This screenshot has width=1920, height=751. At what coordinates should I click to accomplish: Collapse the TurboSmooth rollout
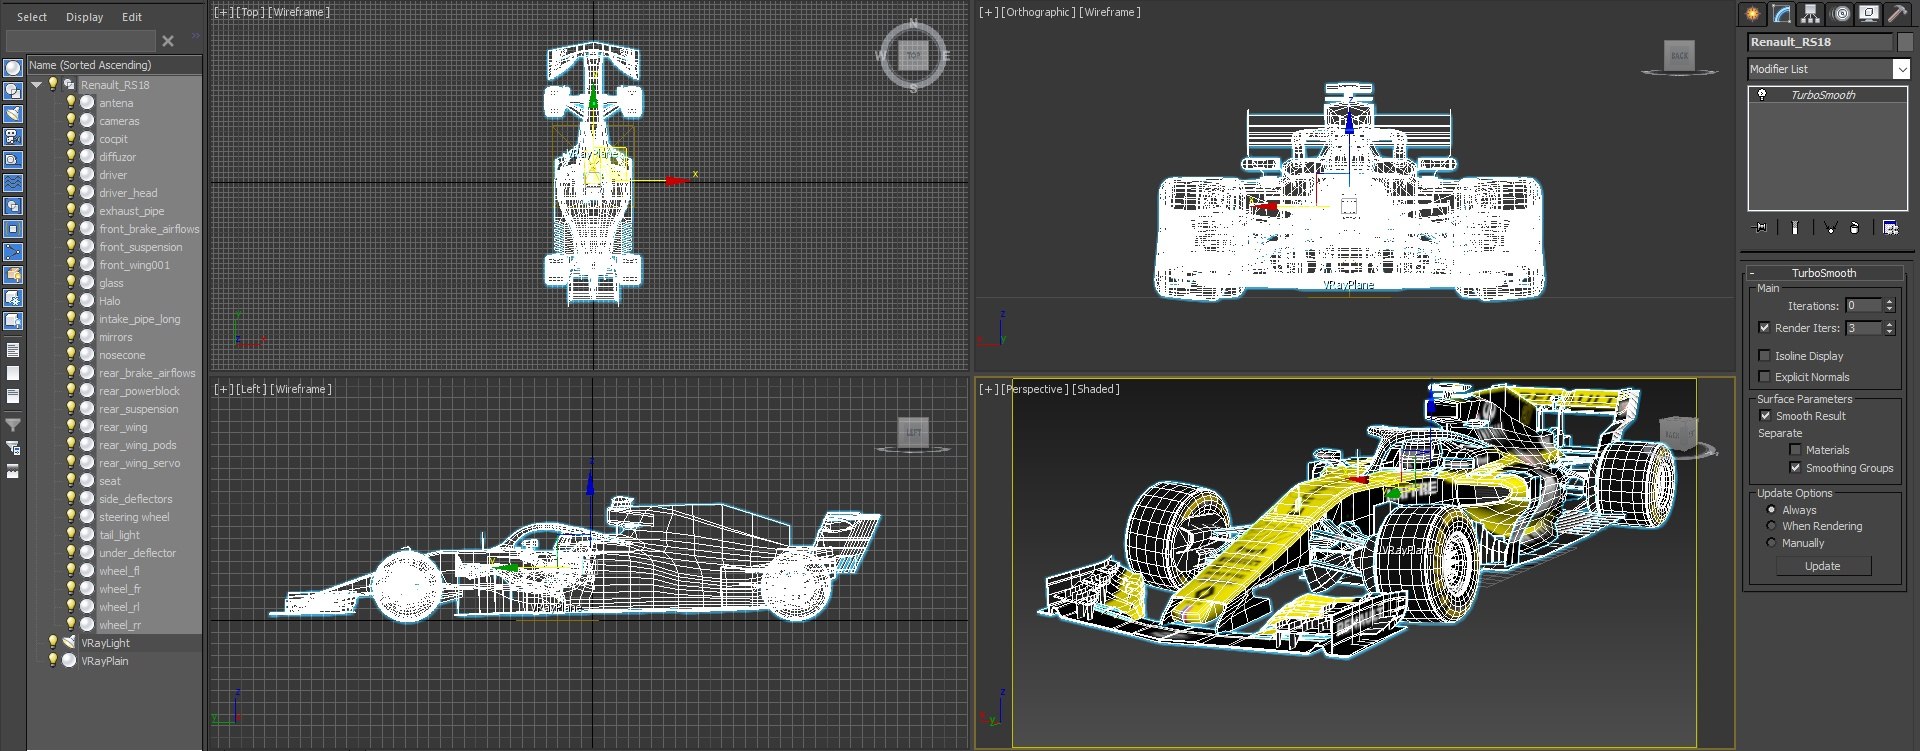point(1751,273)
